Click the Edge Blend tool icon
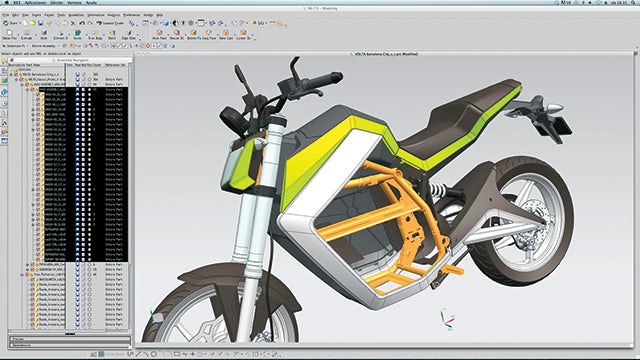This screenshot has width=640, height=360. point(129,33)
